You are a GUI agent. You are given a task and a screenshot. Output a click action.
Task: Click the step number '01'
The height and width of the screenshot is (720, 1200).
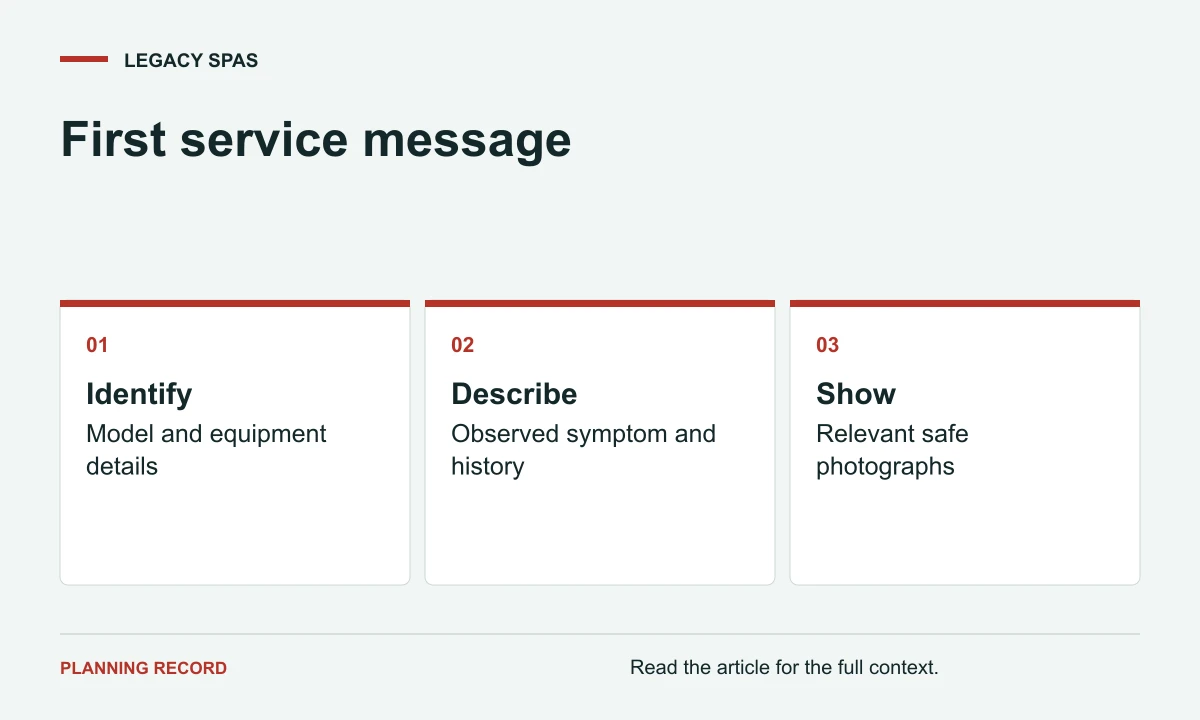point(97,345)
